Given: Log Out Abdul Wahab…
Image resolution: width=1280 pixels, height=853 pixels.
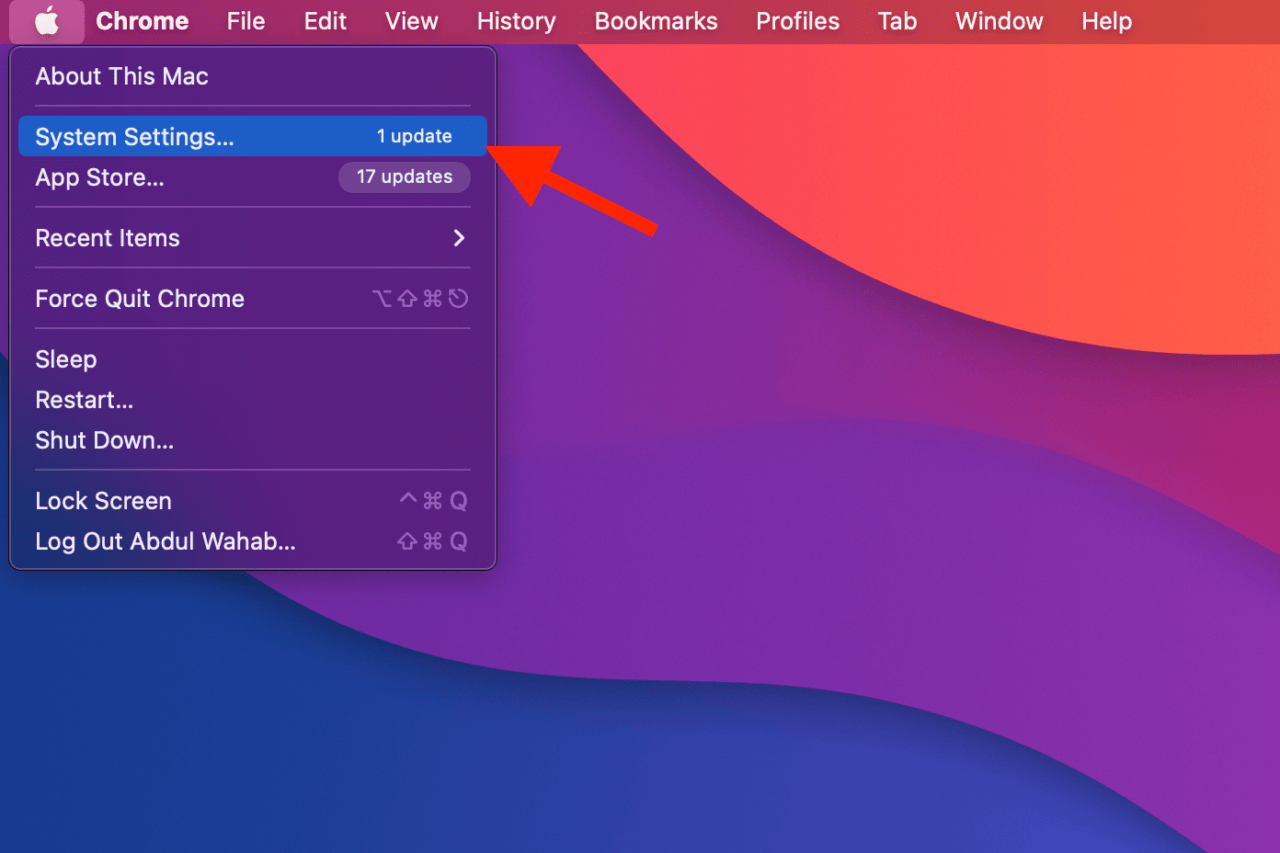Looking at the screenshot, I should (x=252, y=541).
